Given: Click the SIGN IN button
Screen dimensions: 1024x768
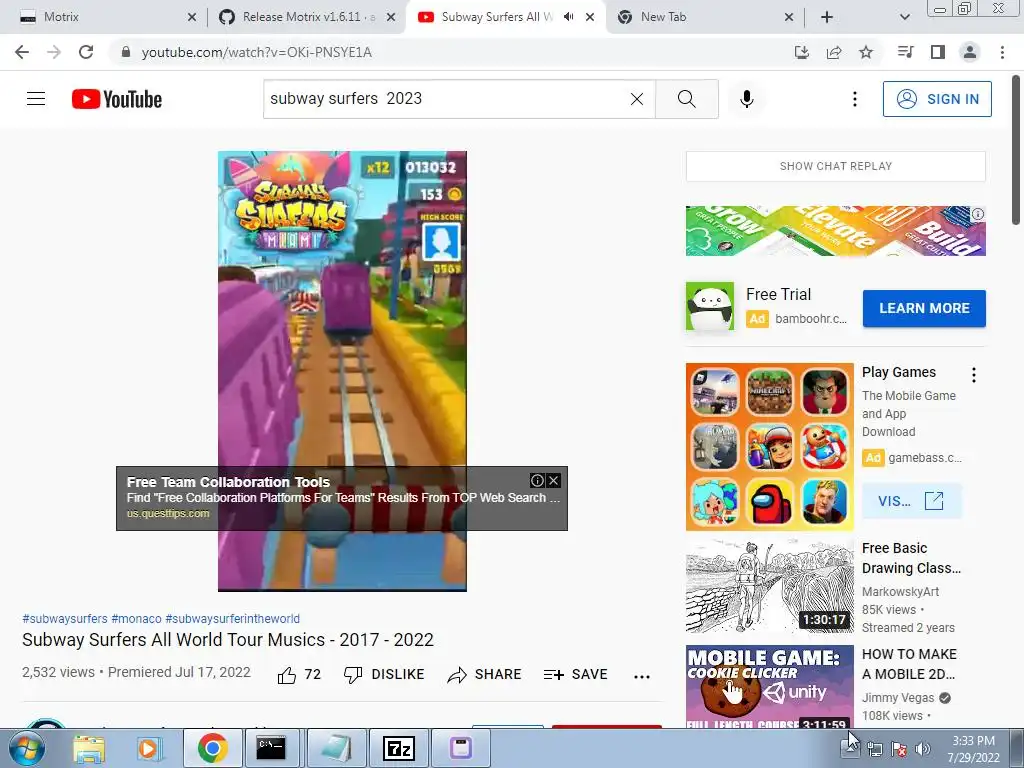Looking at the screenshot, I should point(936,99).
